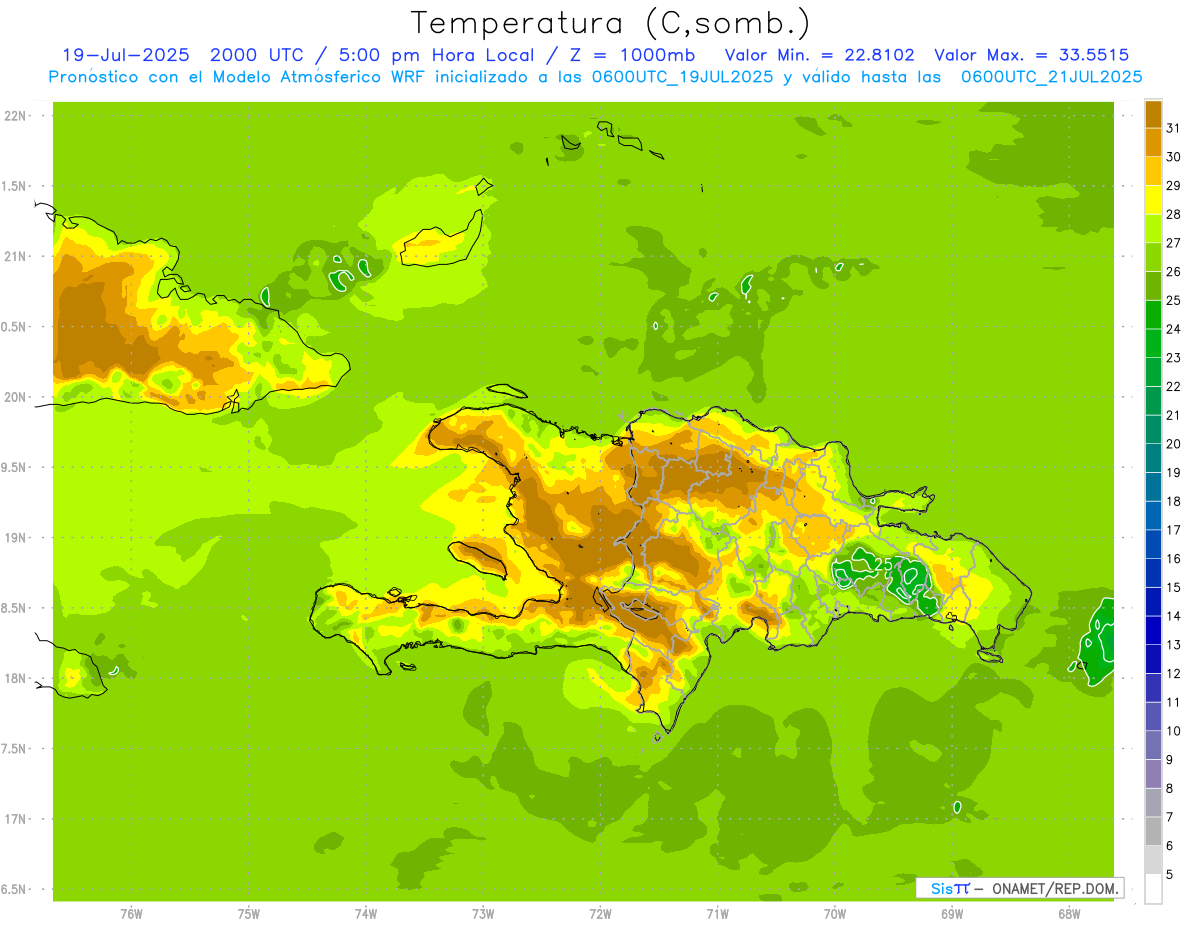Click the "74W" longitude label

pyautogui.click(x=365, y=914)
